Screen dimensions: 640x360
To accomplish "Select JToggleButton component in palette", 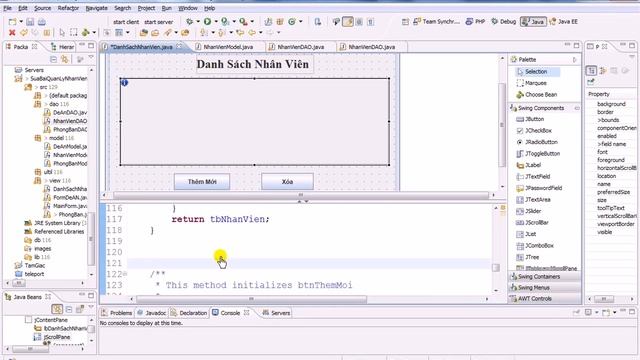I will click(538, 153).
